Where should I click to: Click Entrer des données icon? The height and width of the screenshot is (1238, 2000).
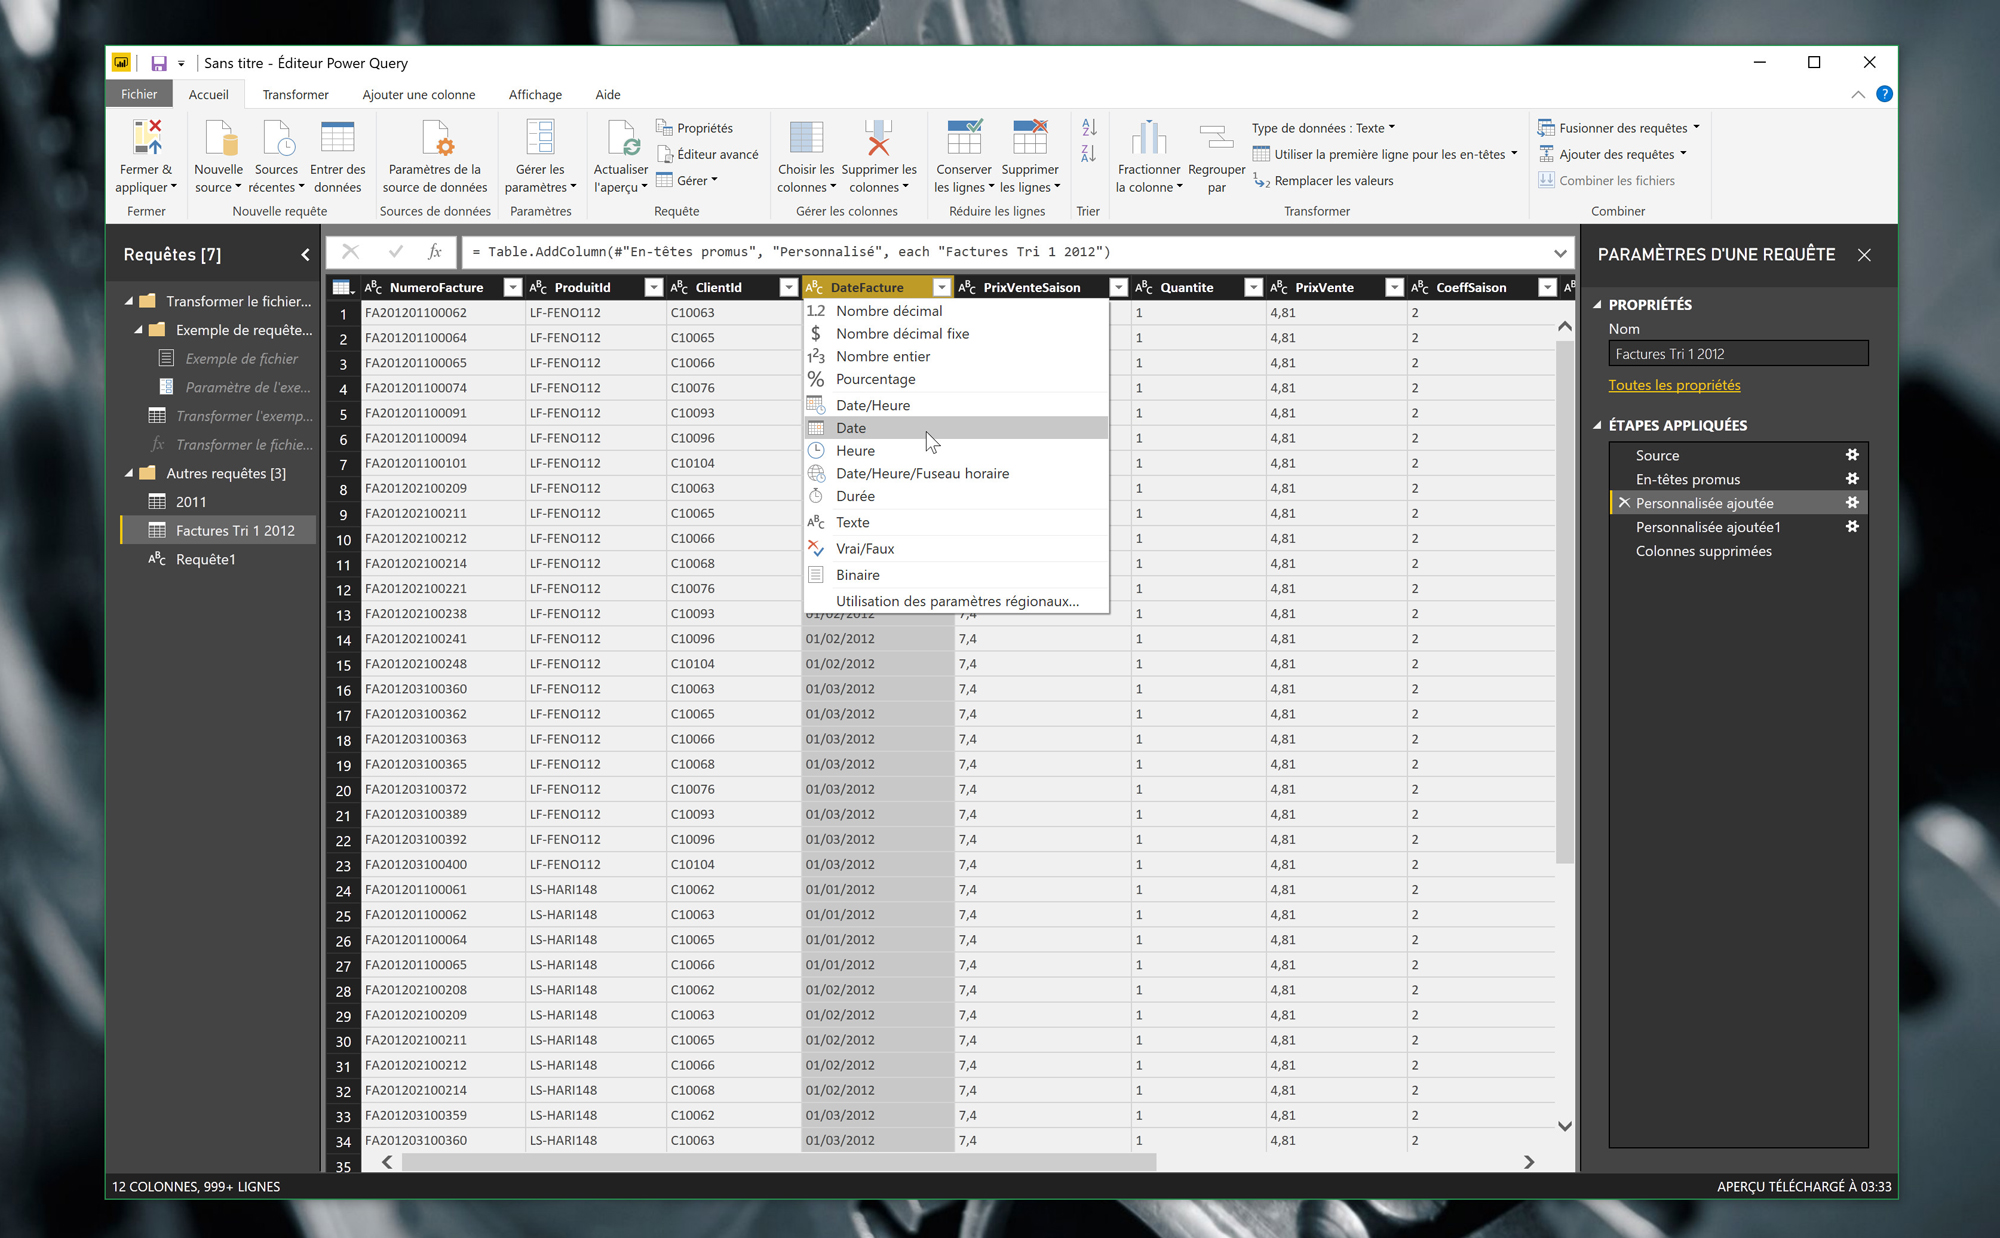[337, 137]
